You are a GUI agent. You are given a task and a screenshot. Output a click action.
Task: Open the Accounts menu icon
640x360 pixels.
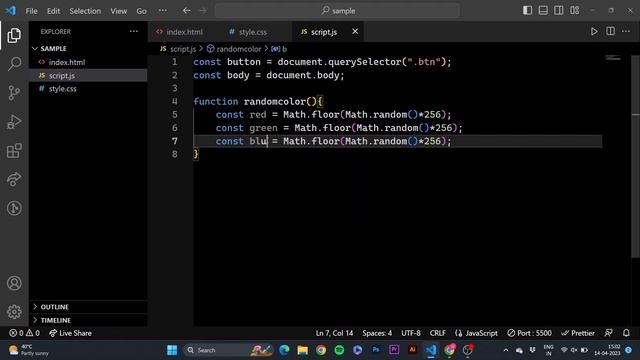(14, 283)
